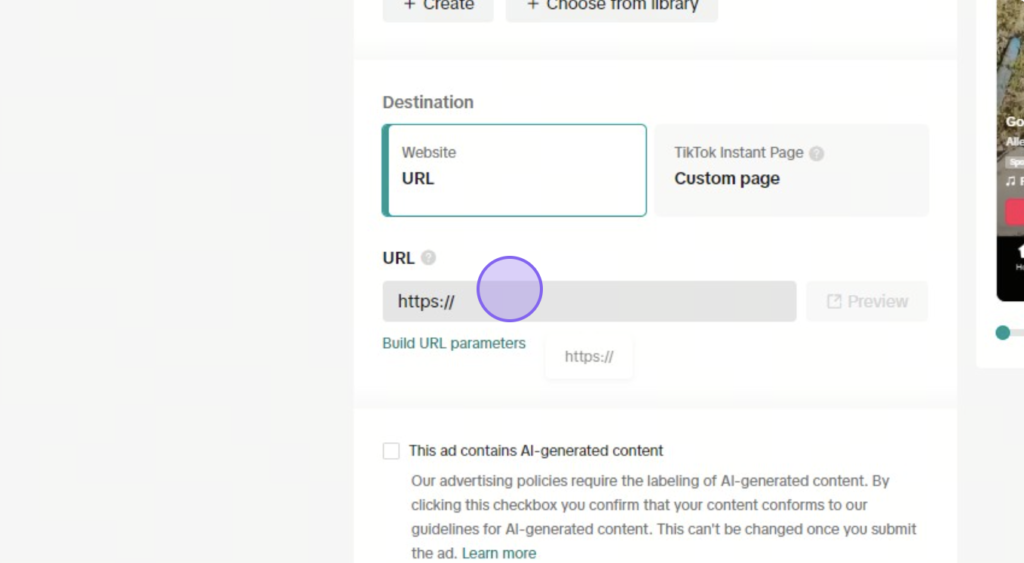Screen dimensions: 1024x563
Task: Click the help icon beside URL label
Action: point(428,257)
